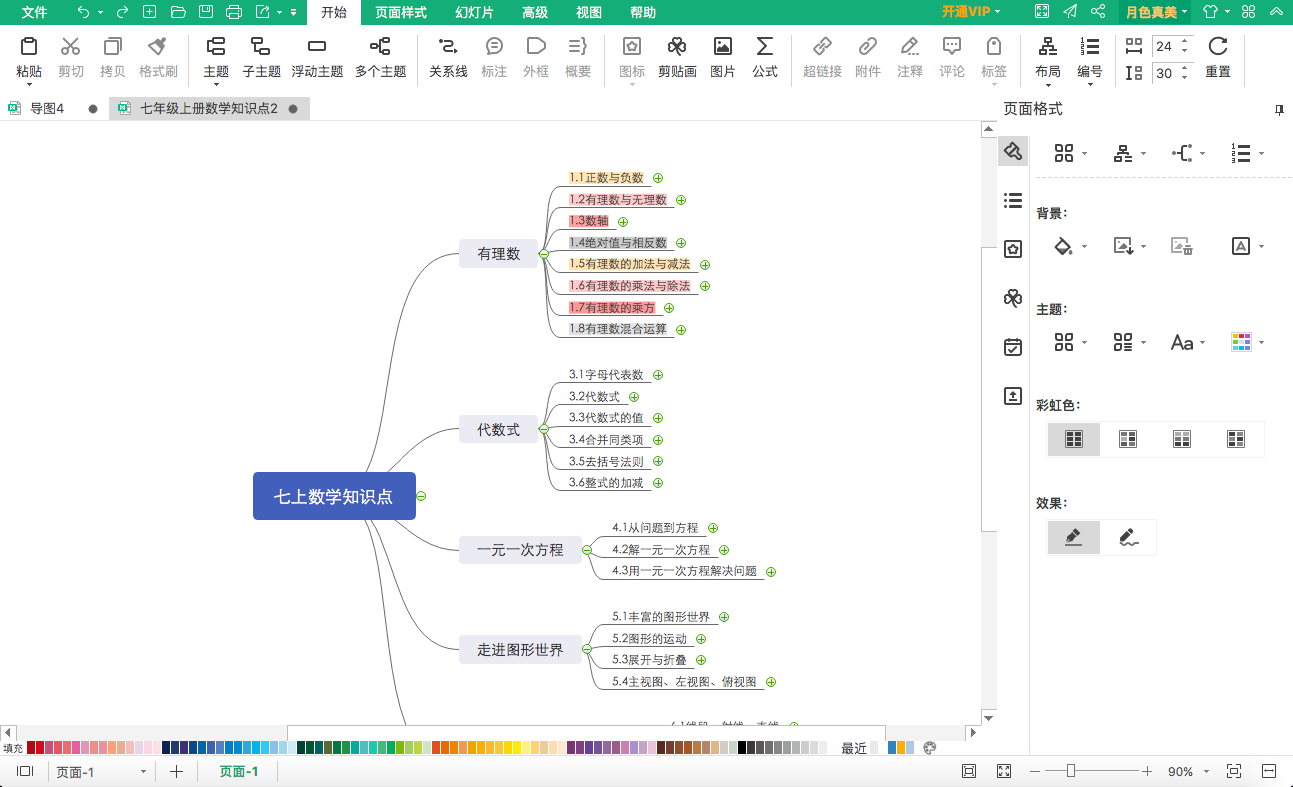Expand the 3.2代数式 node
The height and width of the screenshot is (787, 1293).
pos(634,397)
